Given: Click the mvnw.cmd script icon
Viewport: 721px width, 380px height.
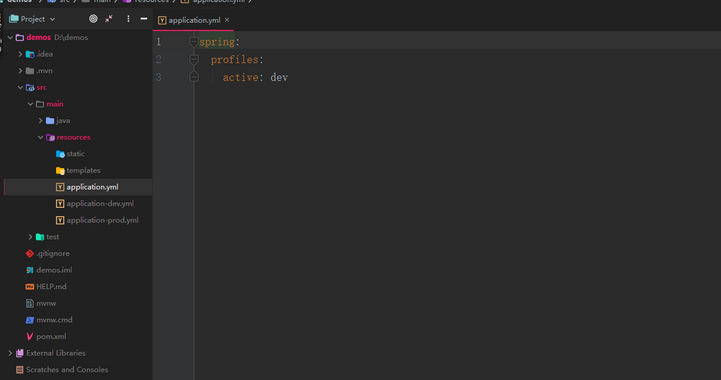Looking at the screenshot, I should click(x=30, y=320).
